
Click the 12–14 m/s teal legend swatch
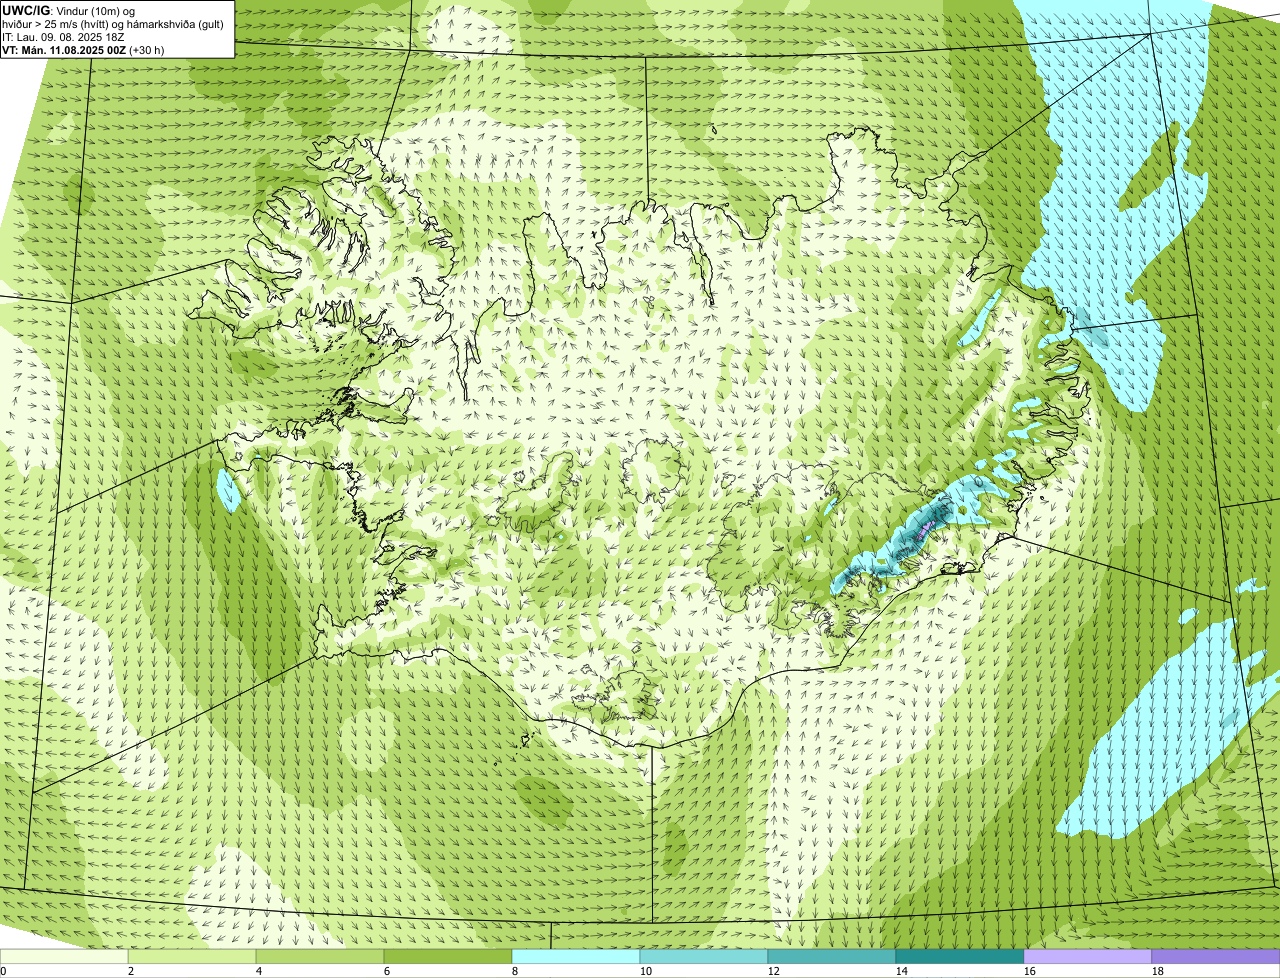click(x=832, y=956)
